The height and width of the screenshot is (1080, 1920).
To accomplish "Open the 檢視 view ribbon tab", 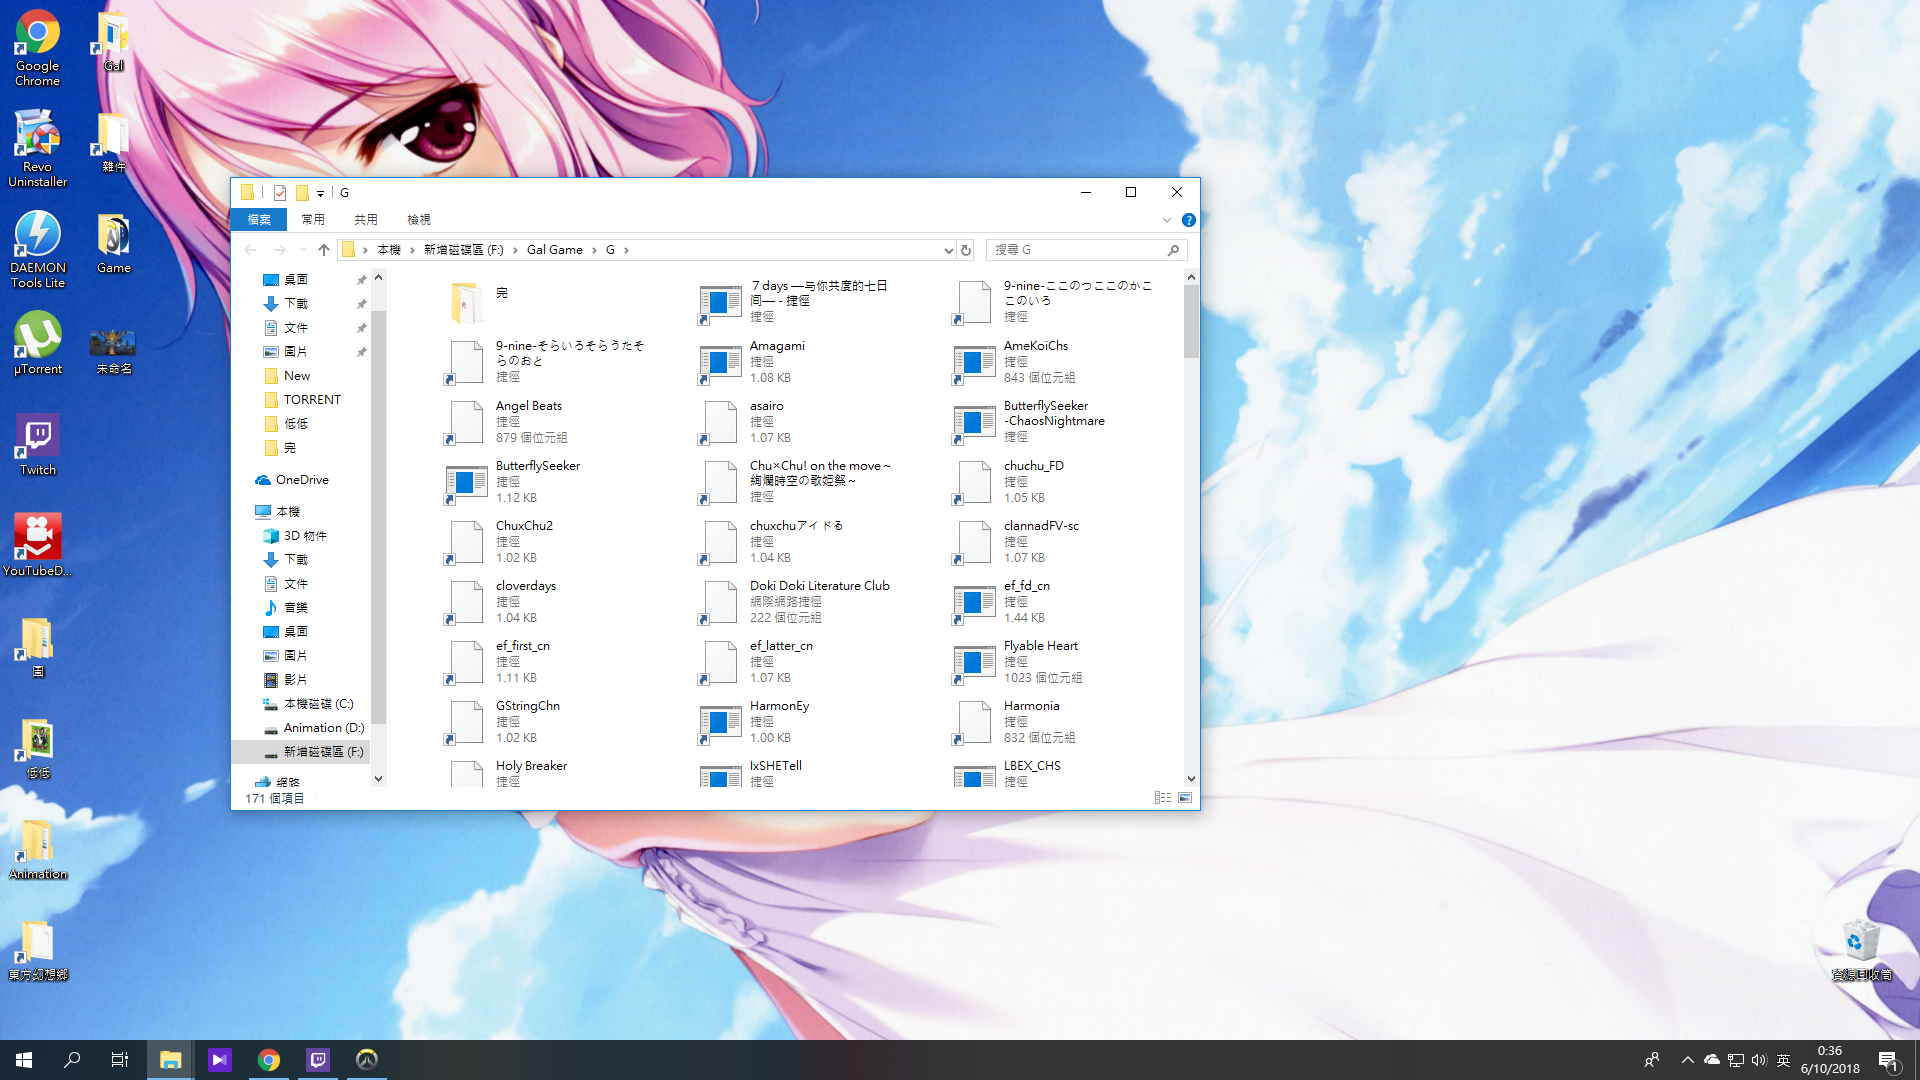I will coord(418,220).
